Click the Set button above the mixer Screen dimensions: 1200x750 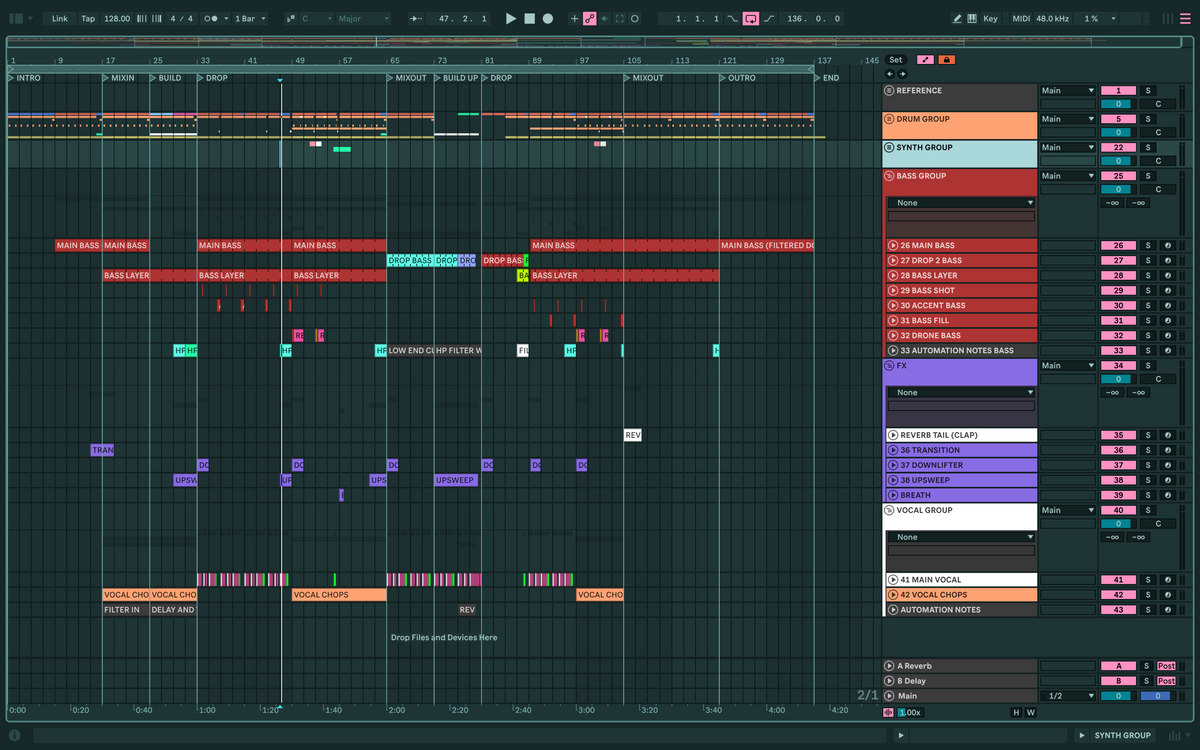point(895,59)
